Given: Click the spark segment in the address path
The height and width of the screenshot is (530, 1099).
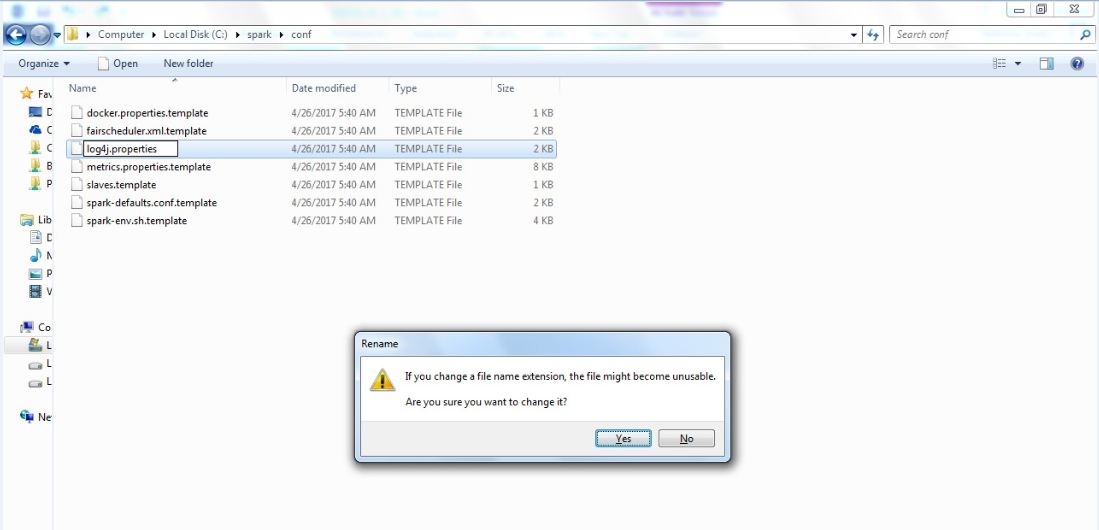Looking at the screenshot, I should [x=259, y=34].
